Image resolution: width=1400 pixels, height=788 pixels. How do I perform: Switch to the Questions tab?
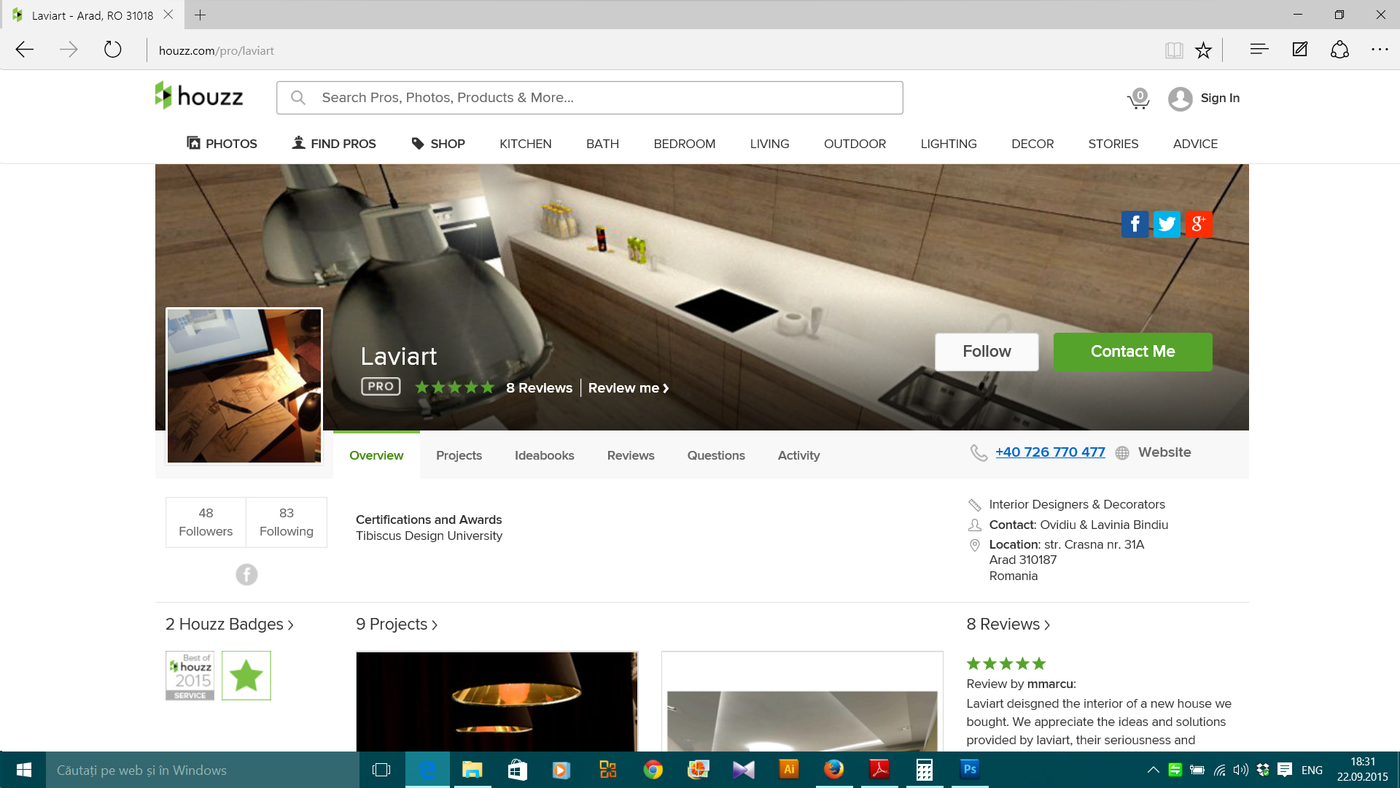coord(716,455)
